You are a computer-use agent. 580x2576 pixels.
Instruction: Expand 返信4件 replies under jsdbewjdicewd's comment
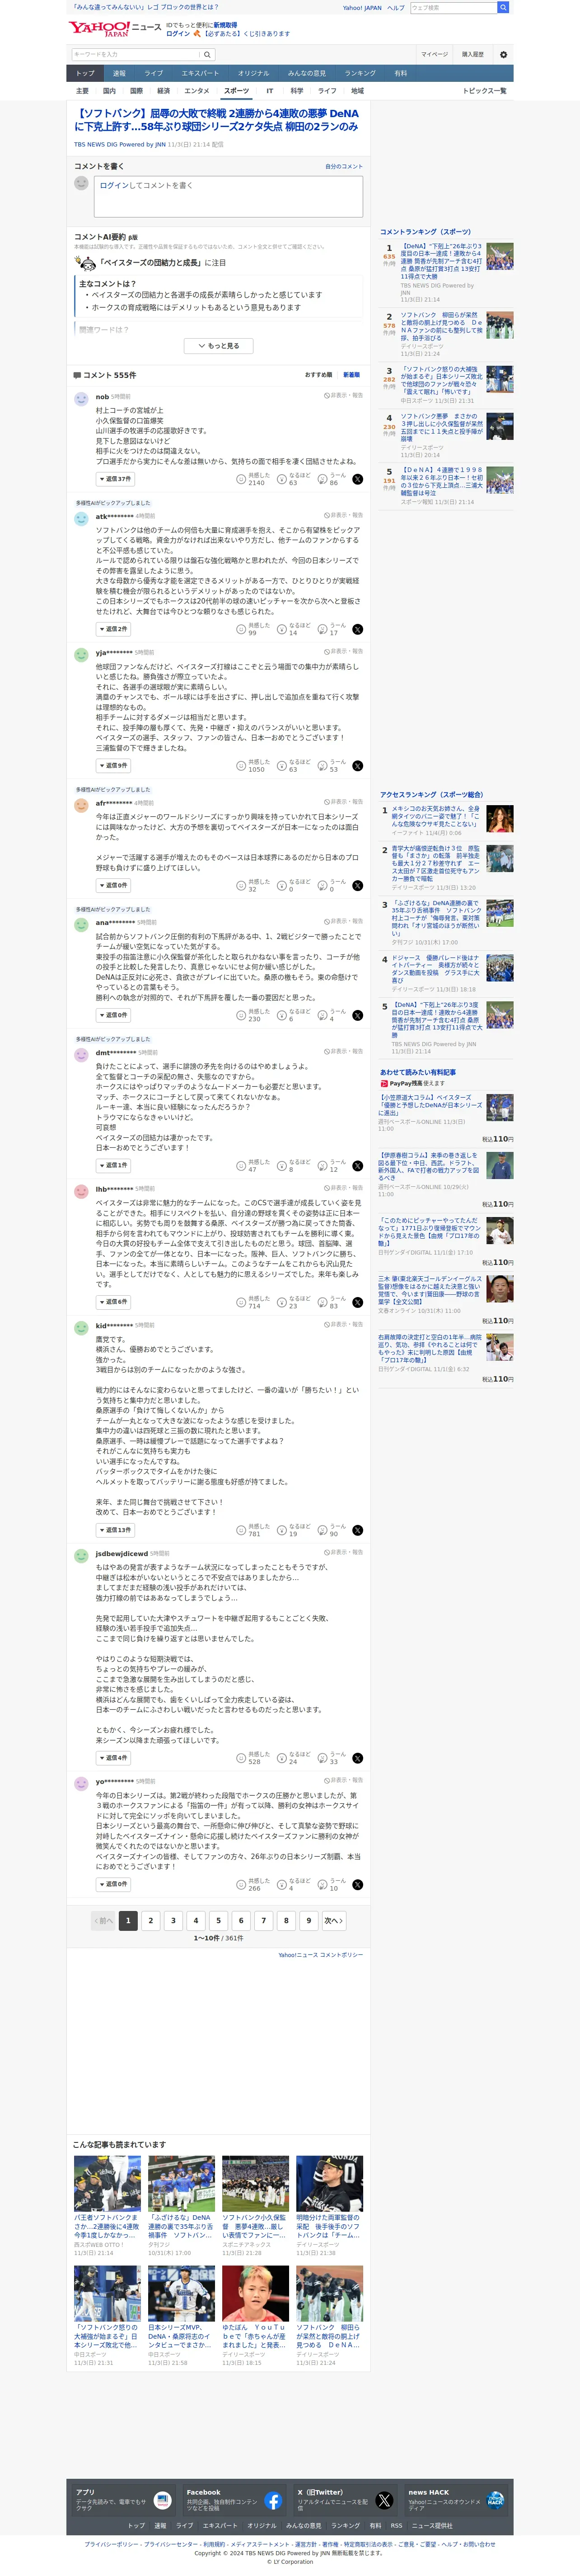[x=113, y=1758]
